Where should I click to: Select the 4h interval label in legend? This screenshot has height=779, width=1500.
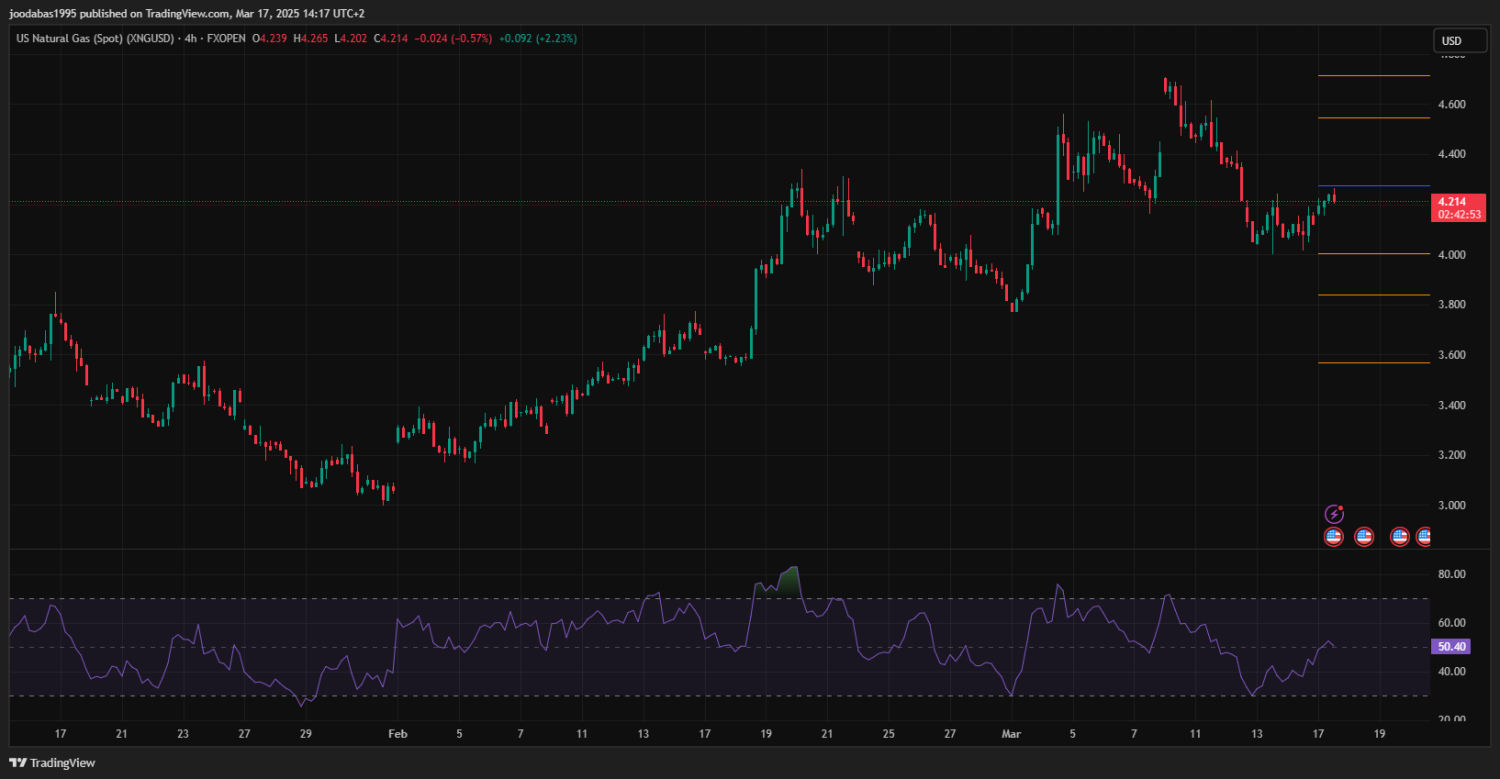pyautogui.click(x=190, y=39)
